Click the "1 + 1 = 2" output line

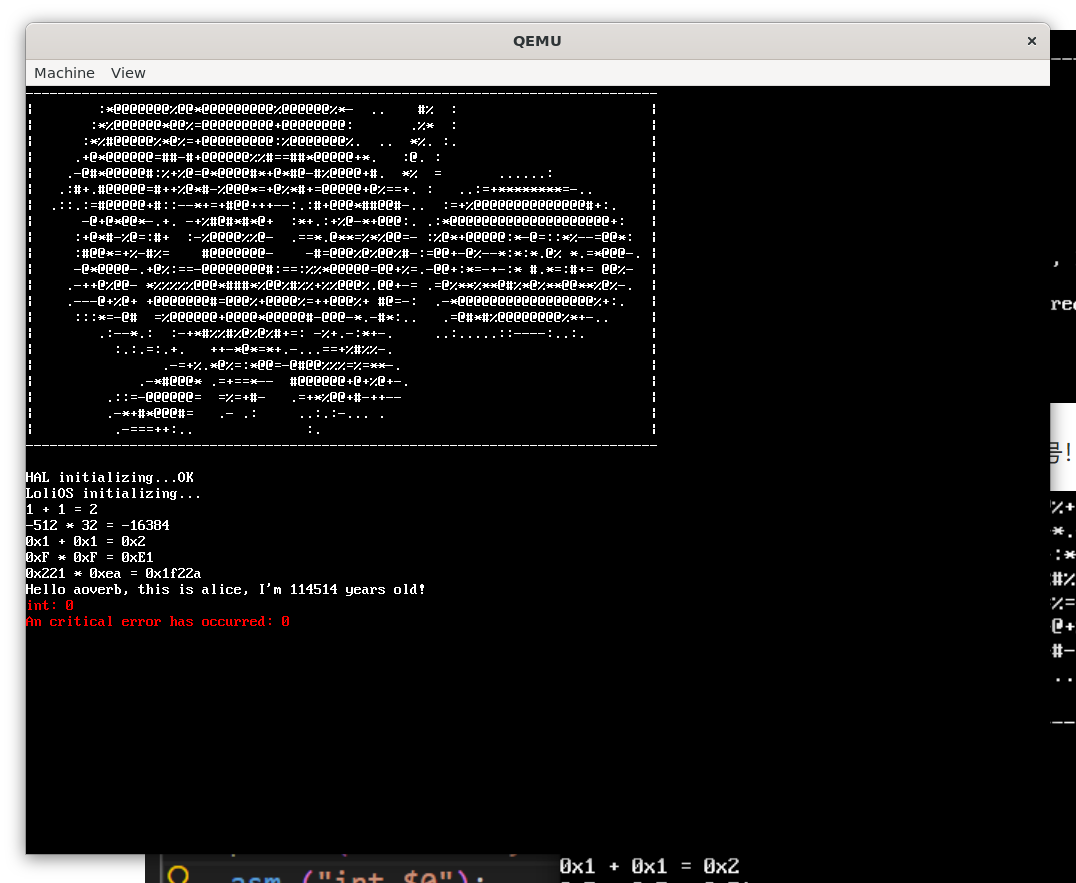61,509
